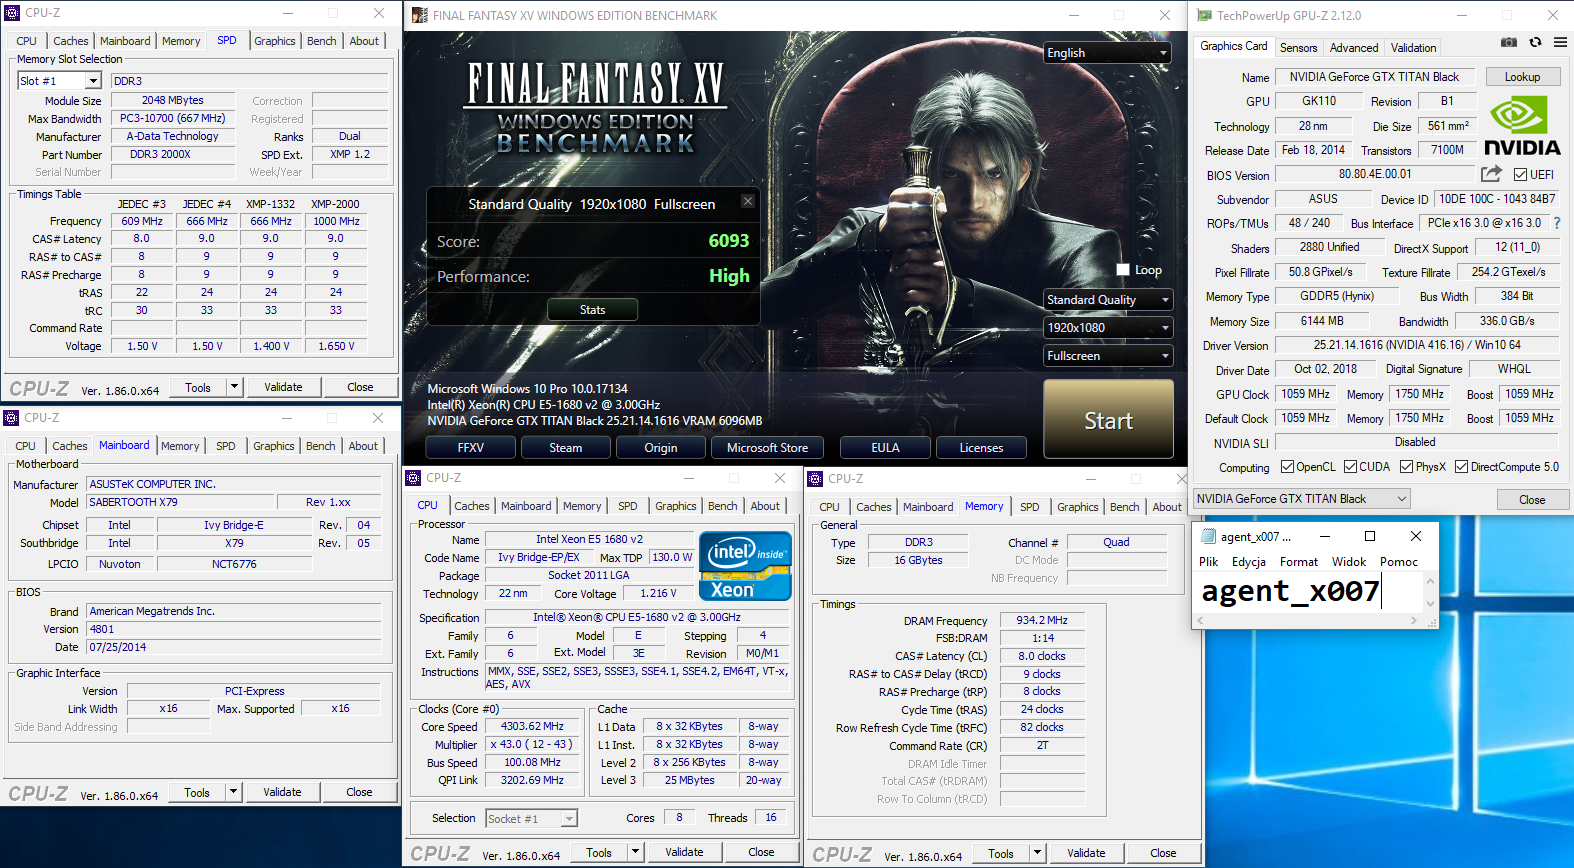
Task: Open the Widok menu in Notepad
Action: (1348, 562)
